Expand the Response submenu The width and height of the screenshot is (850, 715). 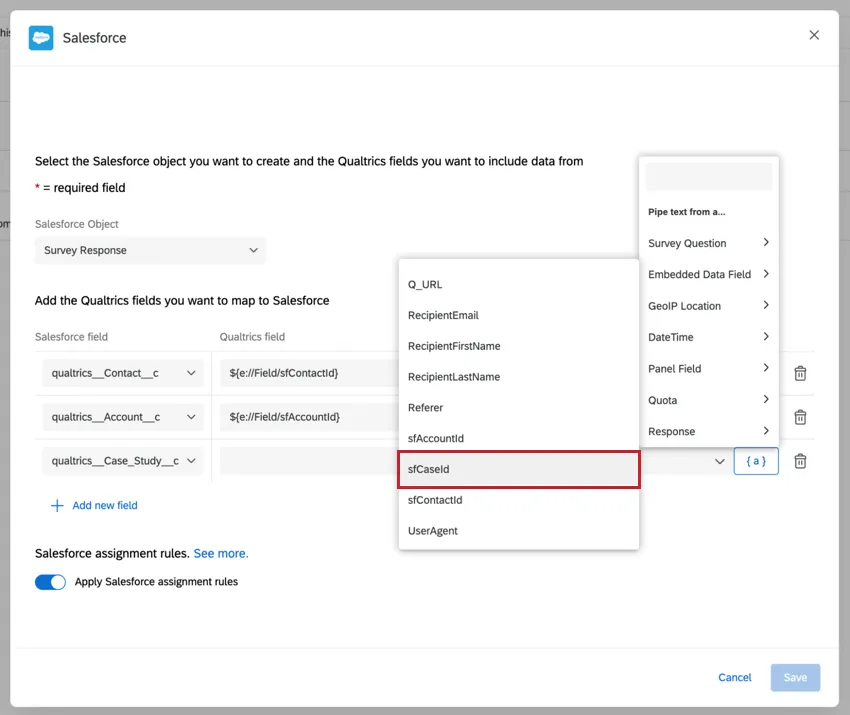(709, 430)
